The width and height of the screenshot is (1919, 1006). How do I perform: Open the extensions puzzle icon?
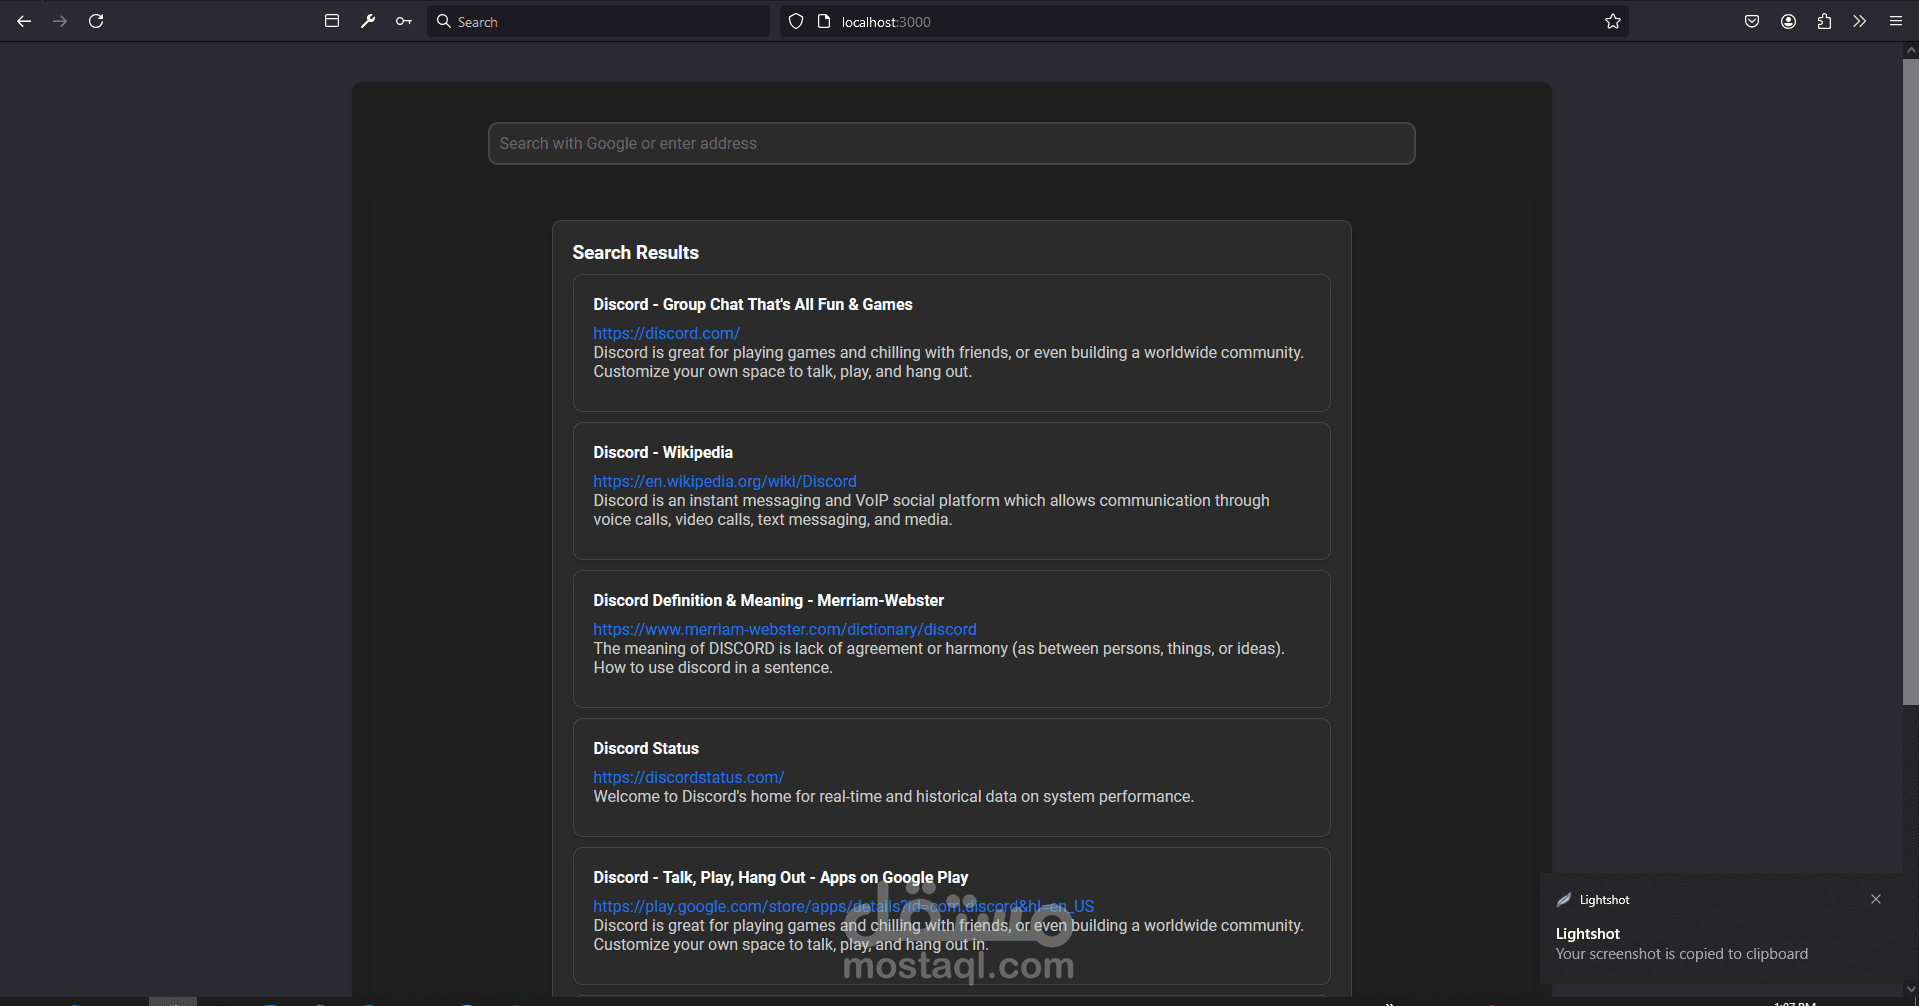1824,21
